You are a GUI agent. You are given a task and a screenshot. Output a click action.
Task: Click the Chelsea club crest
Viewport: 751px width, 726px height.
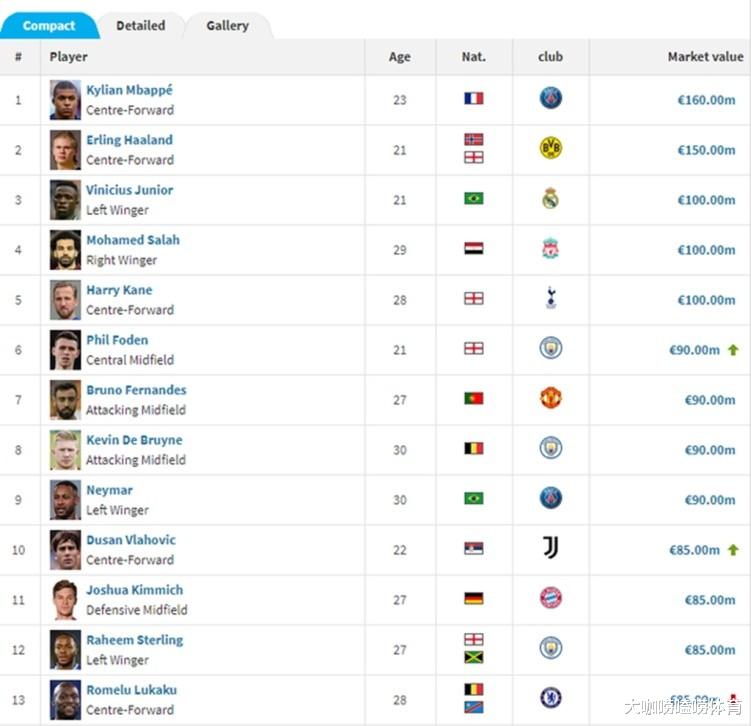pos(550,698)
